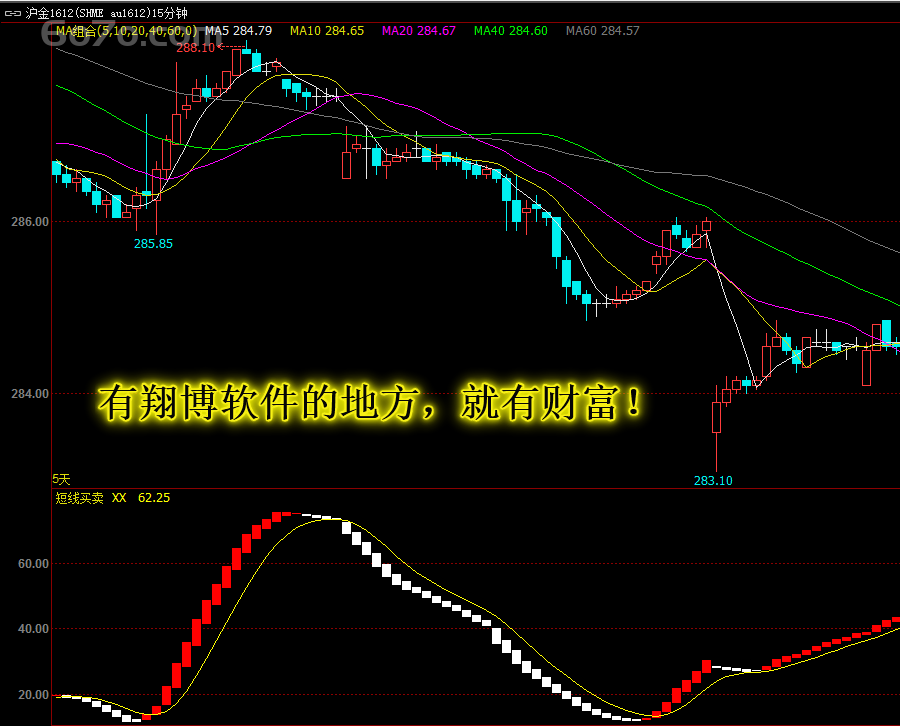Click the 286.00 price axis label
This screenshot has height=726, width=900.
(x=30, y=222)
